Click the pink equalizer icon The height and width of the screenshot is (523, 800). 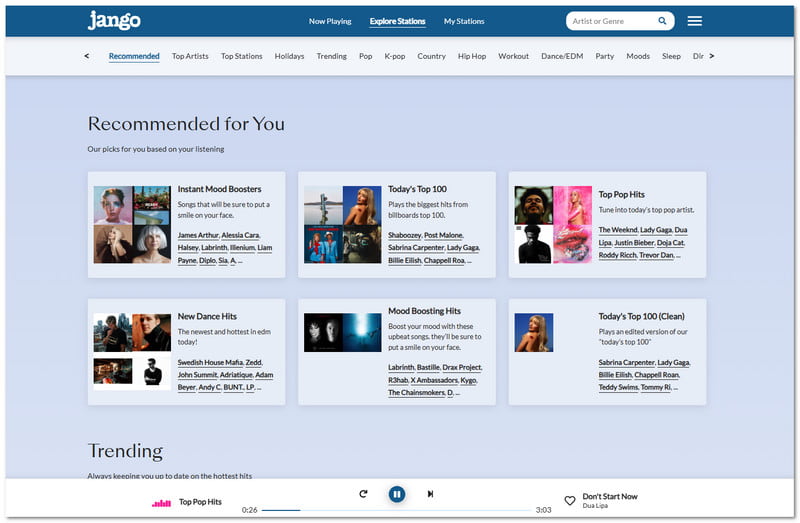point(161,502)
